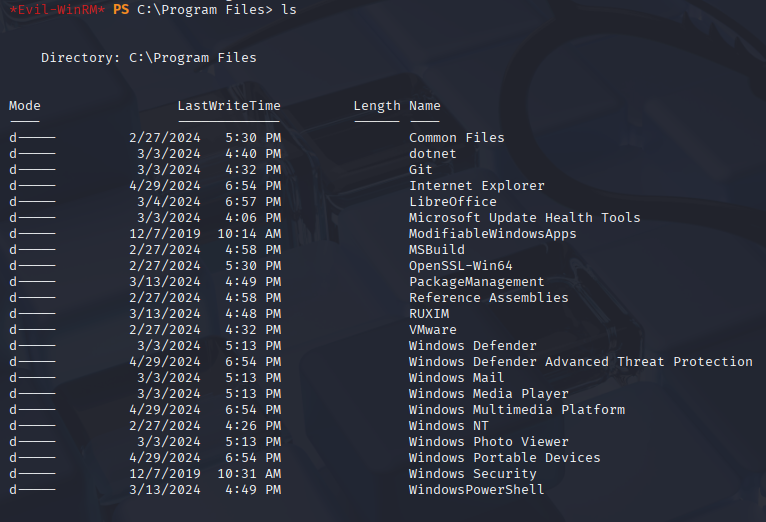766x522 pixels.
Task: Select the 'Windows Photo Viewer' directory name
Action: (489, 442)
